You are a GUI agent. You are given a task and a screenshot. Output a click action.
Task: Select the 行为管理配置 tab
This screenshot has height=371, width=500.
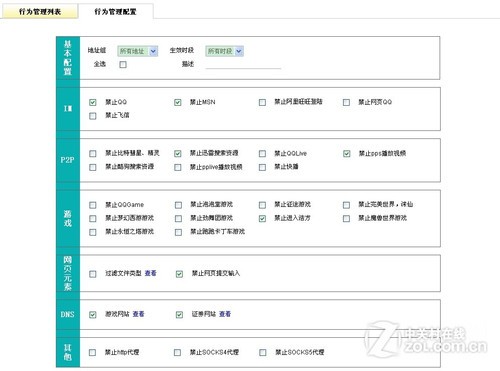(115, 12)
